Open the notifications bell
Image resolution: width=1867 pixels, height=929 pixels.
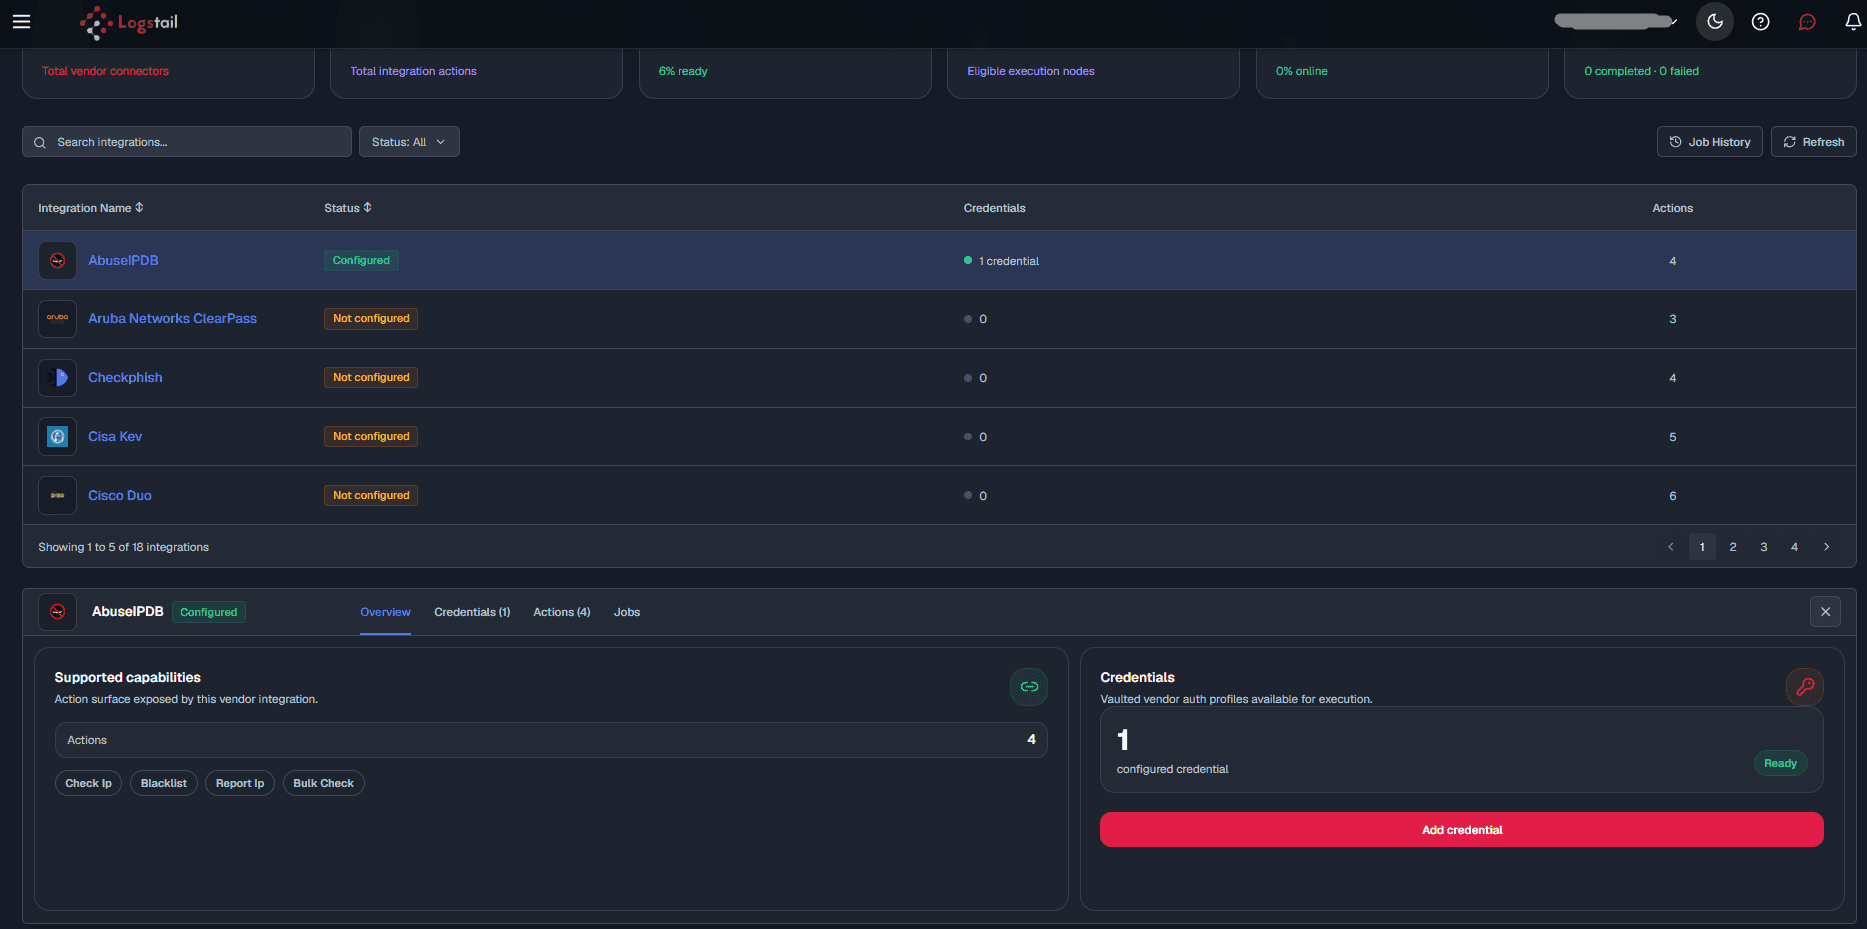(1853, 22)
